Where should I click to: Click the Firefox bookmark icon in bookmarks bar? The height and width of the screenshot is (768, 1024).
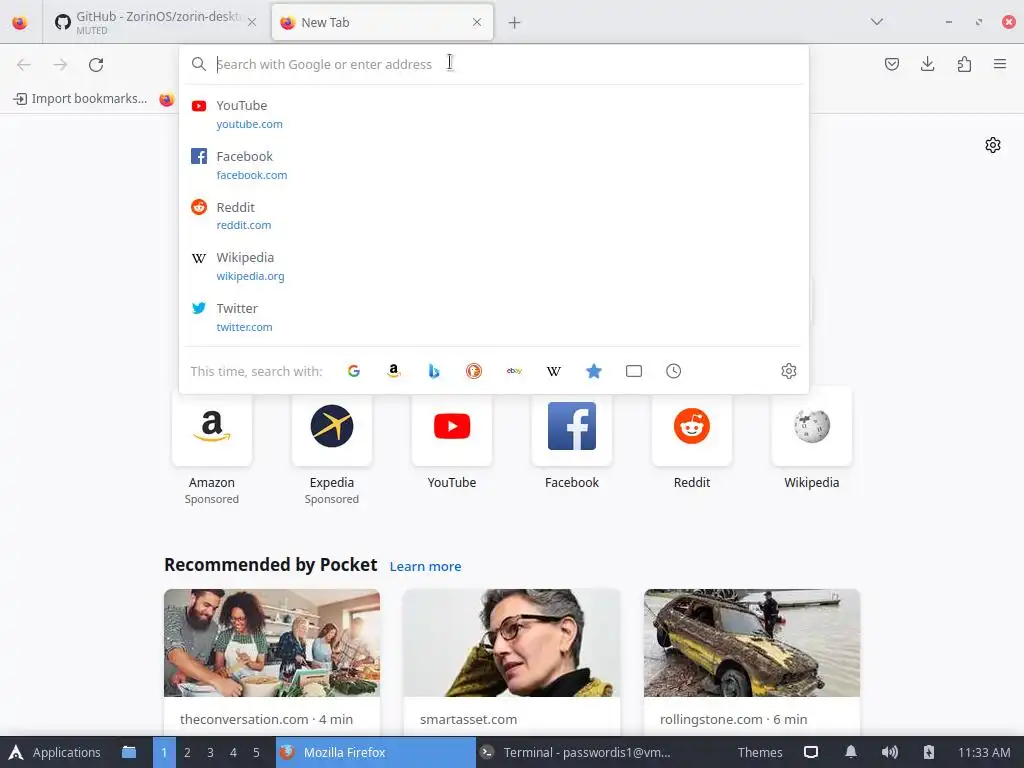(x=167, y=99)
